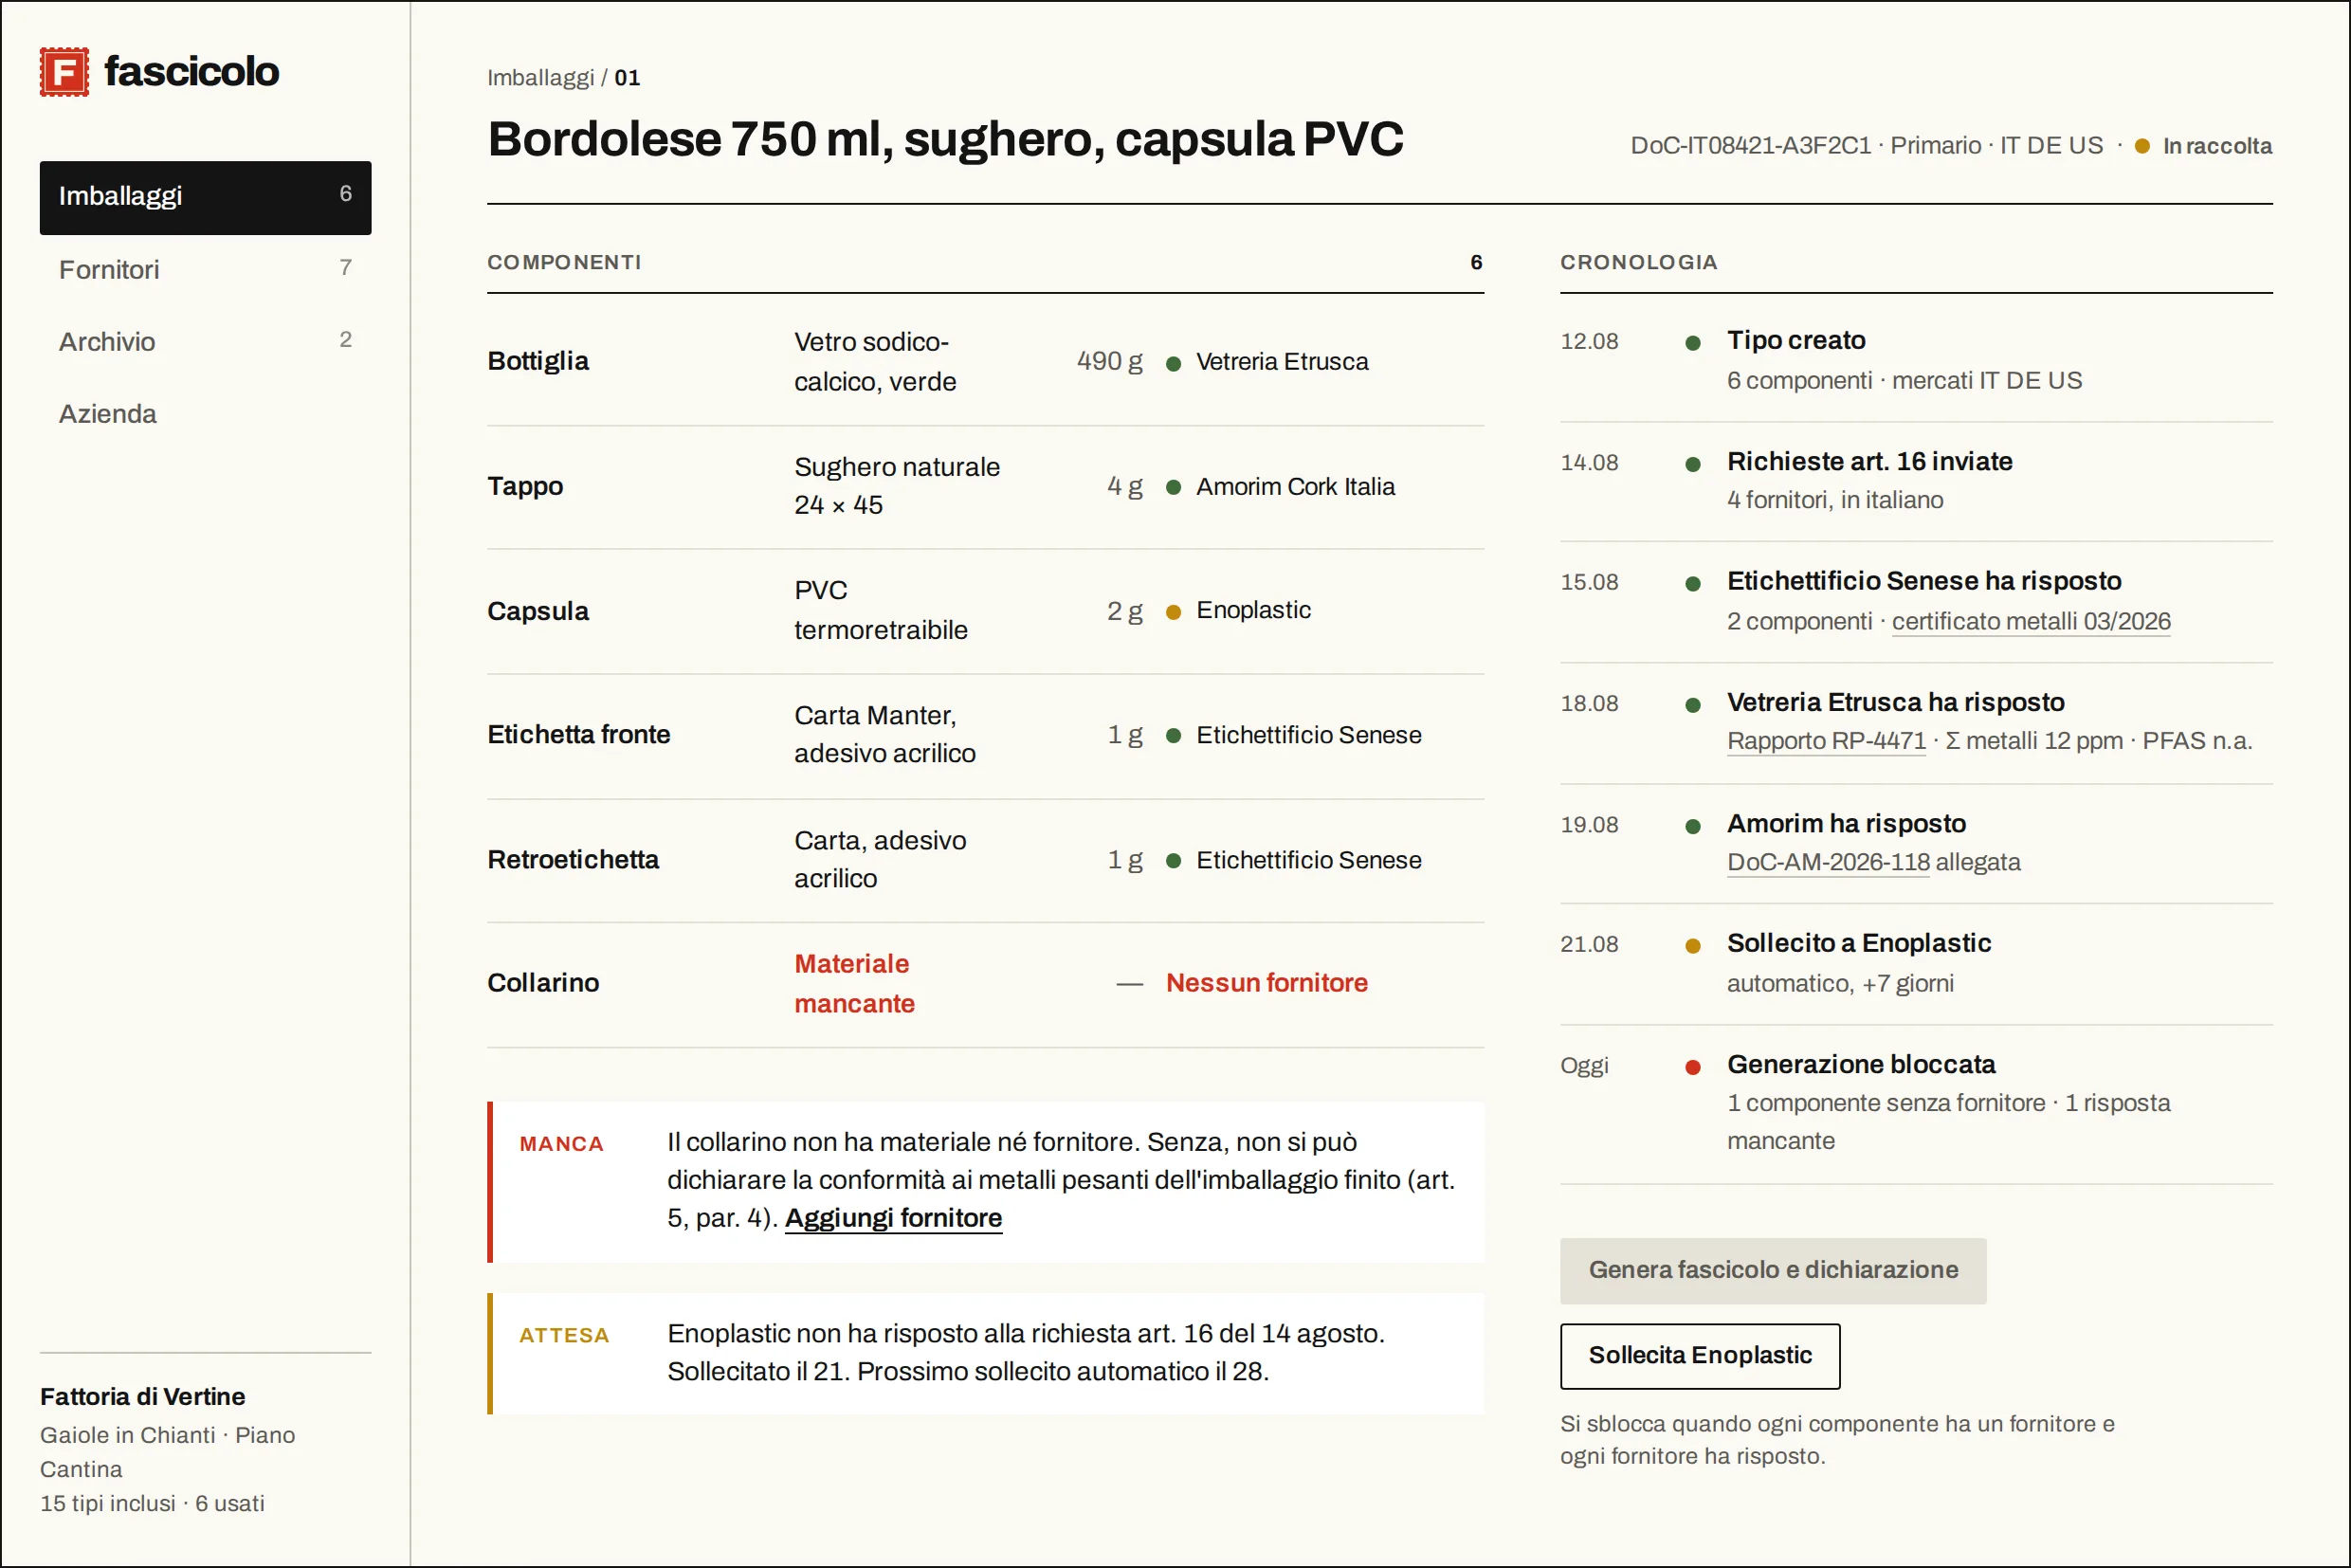Viewport: 2351px width, 1568px height.
Task: Open Rapporto RP-4471 link
Action: click(x=1826, y=741)
